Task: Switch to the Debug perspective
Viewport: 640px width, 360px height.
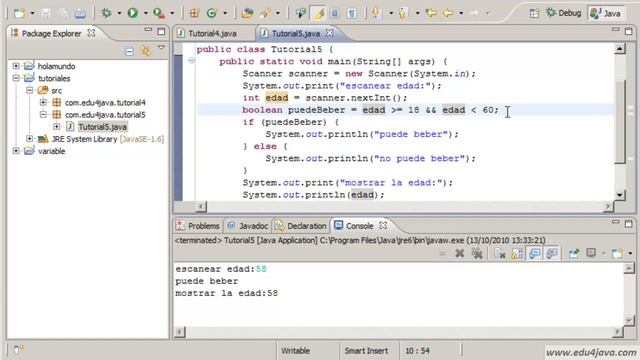Action: click(564, 13)
